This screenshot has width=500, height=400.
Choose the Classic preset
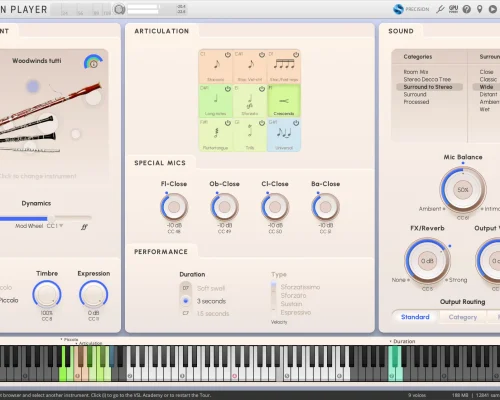(x=488, y=79)
